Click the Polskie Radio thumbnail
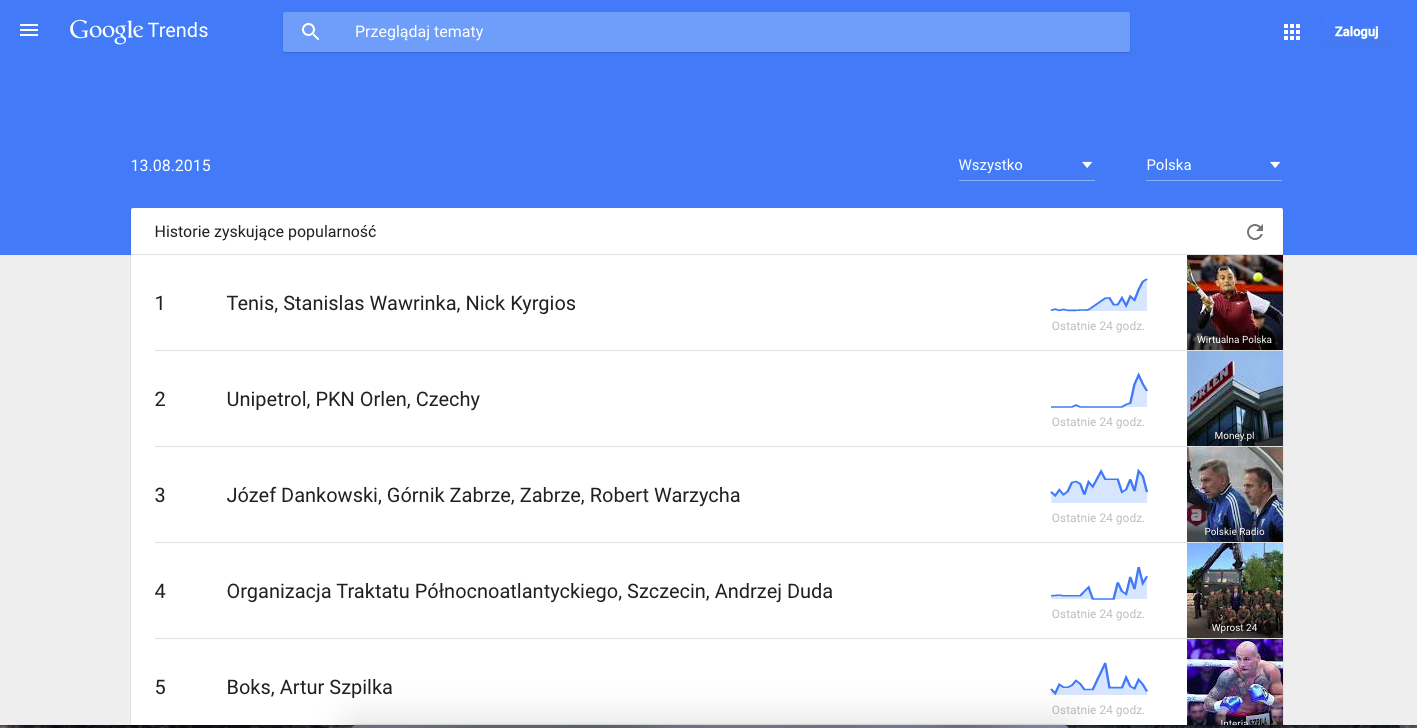The height and width of the screenshot is (728, 1417). pos(1234,494)
